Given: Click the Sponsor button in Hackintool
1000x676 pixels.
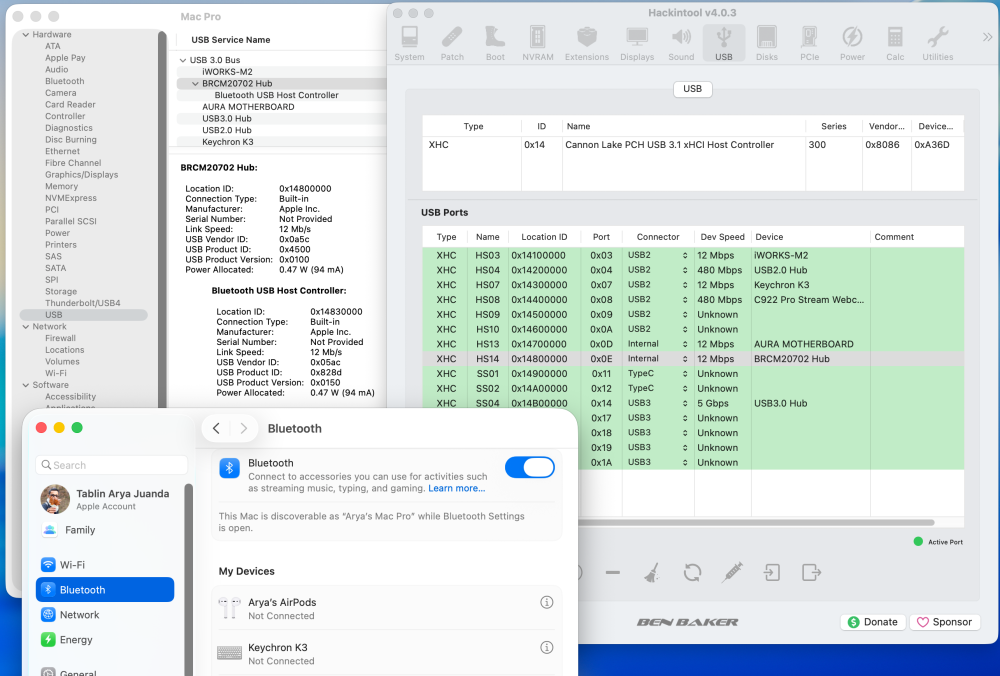Looking at the screenshot, I should point(945,622).
